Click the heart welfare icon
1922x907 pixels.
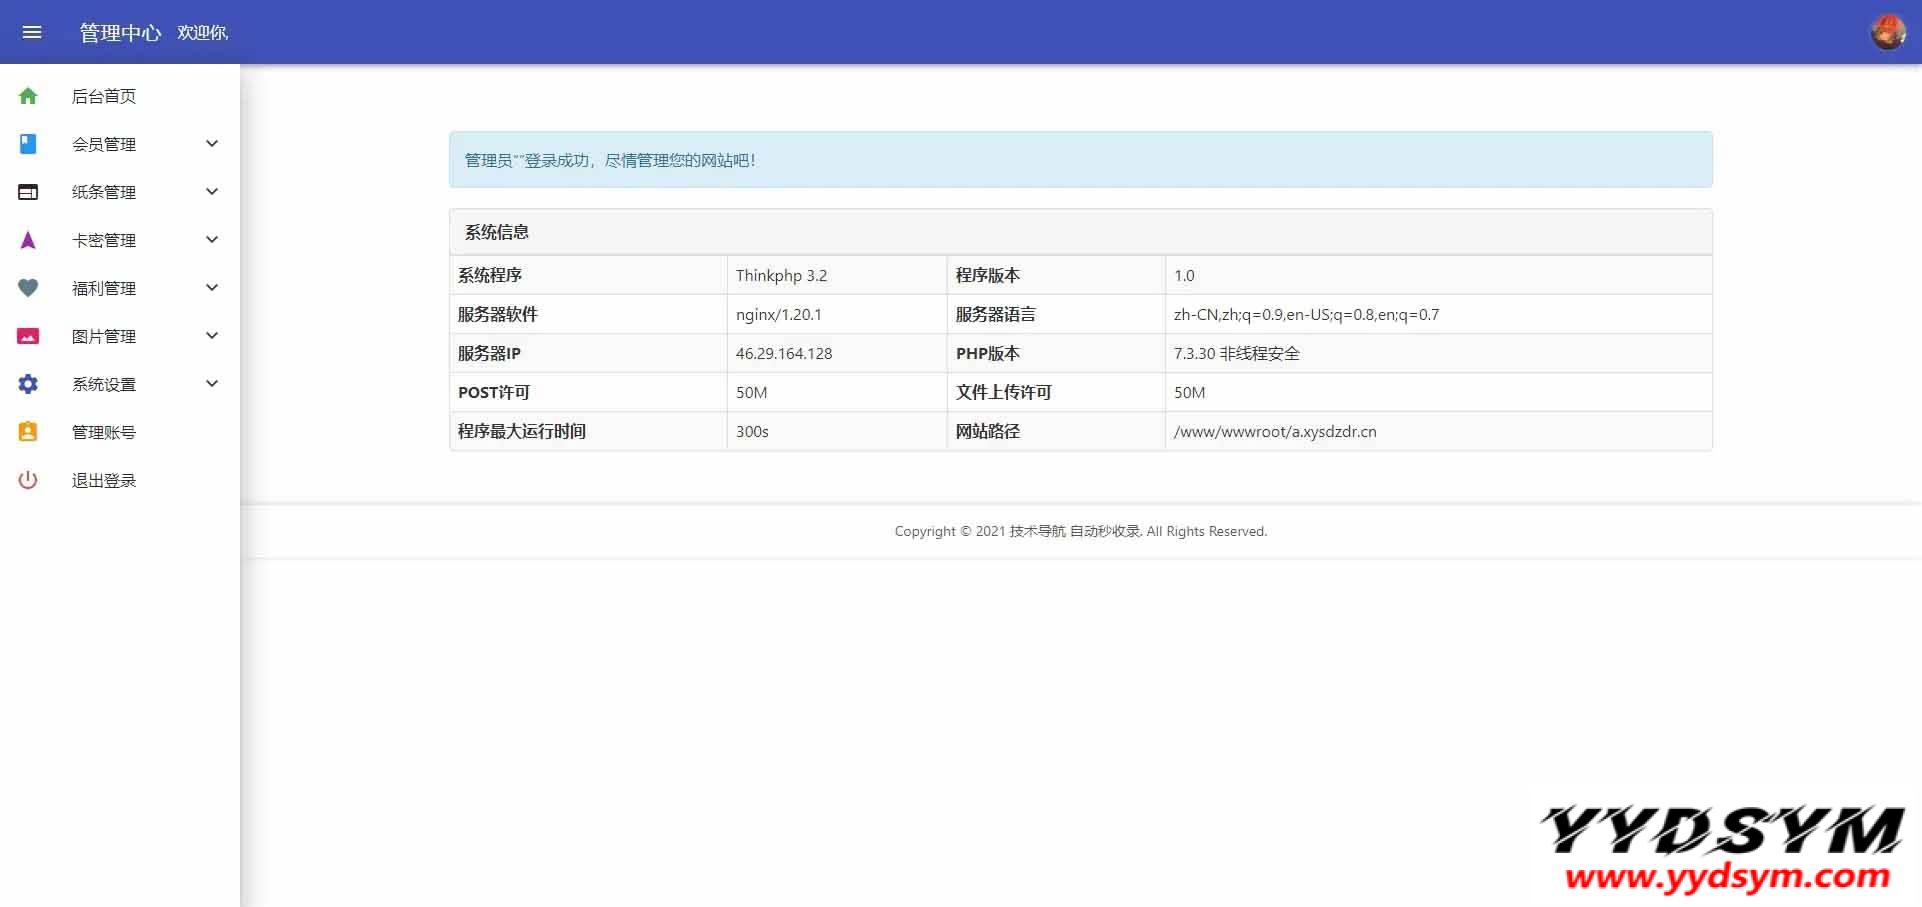point(28,288)
